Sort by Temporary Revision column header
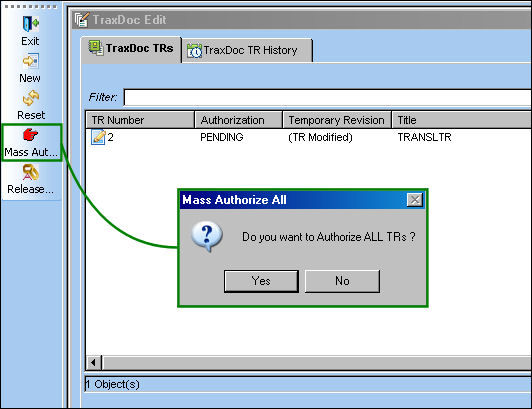The height and width of the screenshot is (409, 532). tap(337, 120)
